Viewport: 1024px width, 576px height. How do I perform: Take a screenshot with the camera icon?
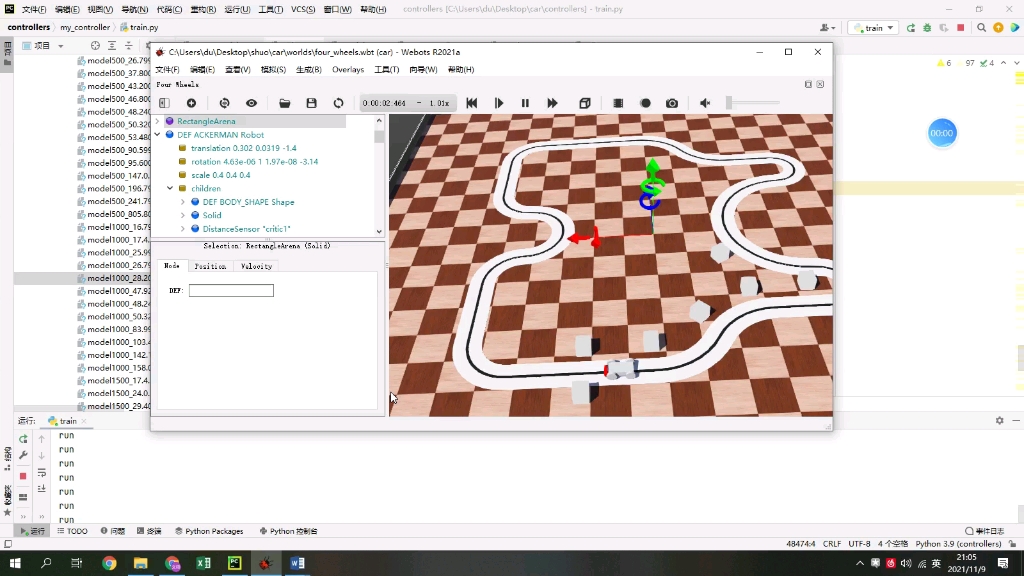[x=672, y=103]
